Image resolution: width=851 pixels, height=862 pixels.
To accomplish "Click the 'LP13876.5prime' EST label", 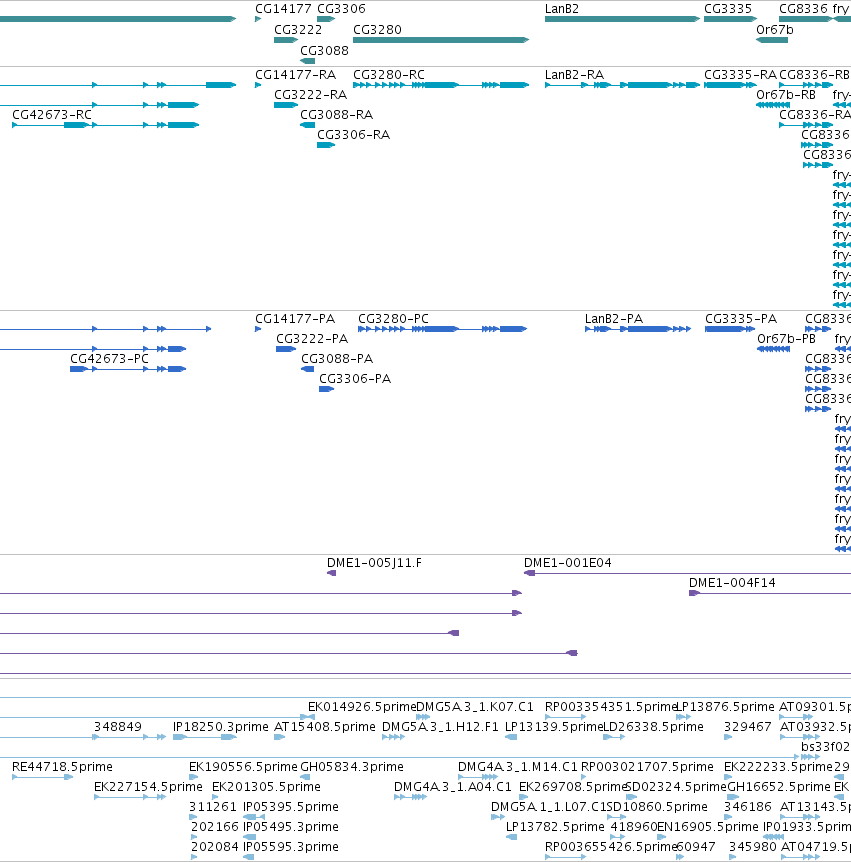I will click(725, 706).
